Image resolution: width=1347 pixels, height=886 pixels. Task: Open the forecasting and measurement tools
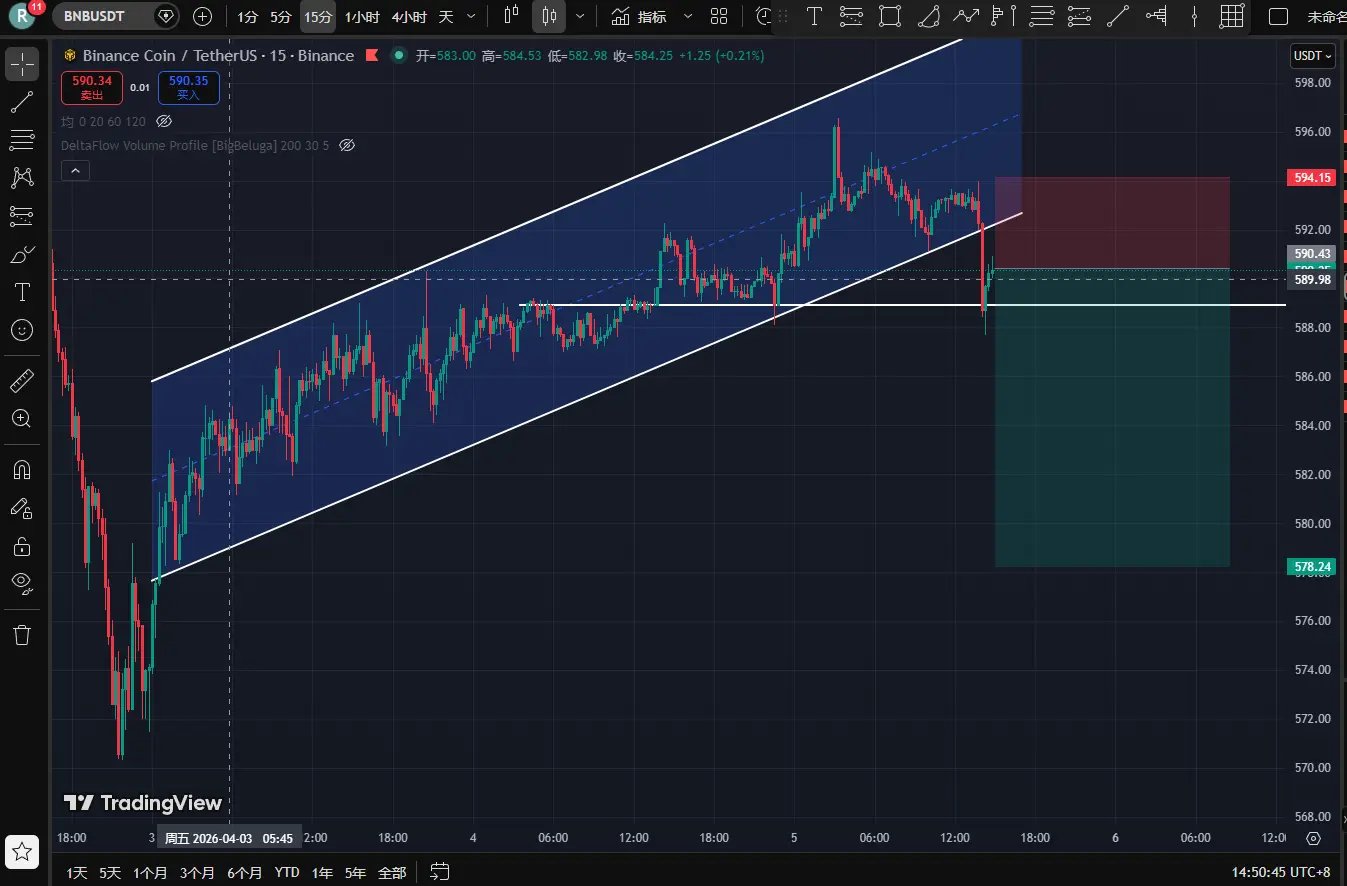click(22, 215)
